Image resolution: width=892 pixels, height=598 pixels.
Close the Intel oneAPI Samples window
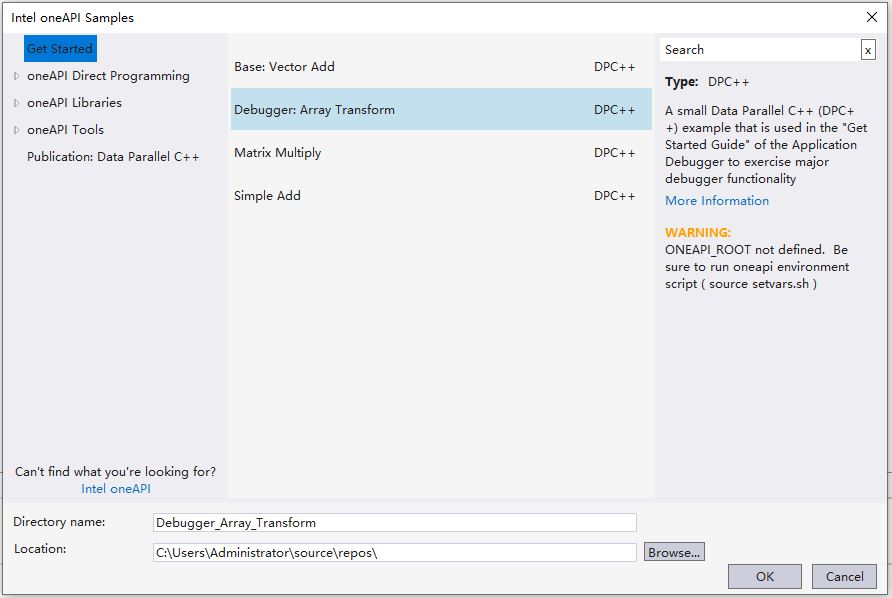coord(874,17)
